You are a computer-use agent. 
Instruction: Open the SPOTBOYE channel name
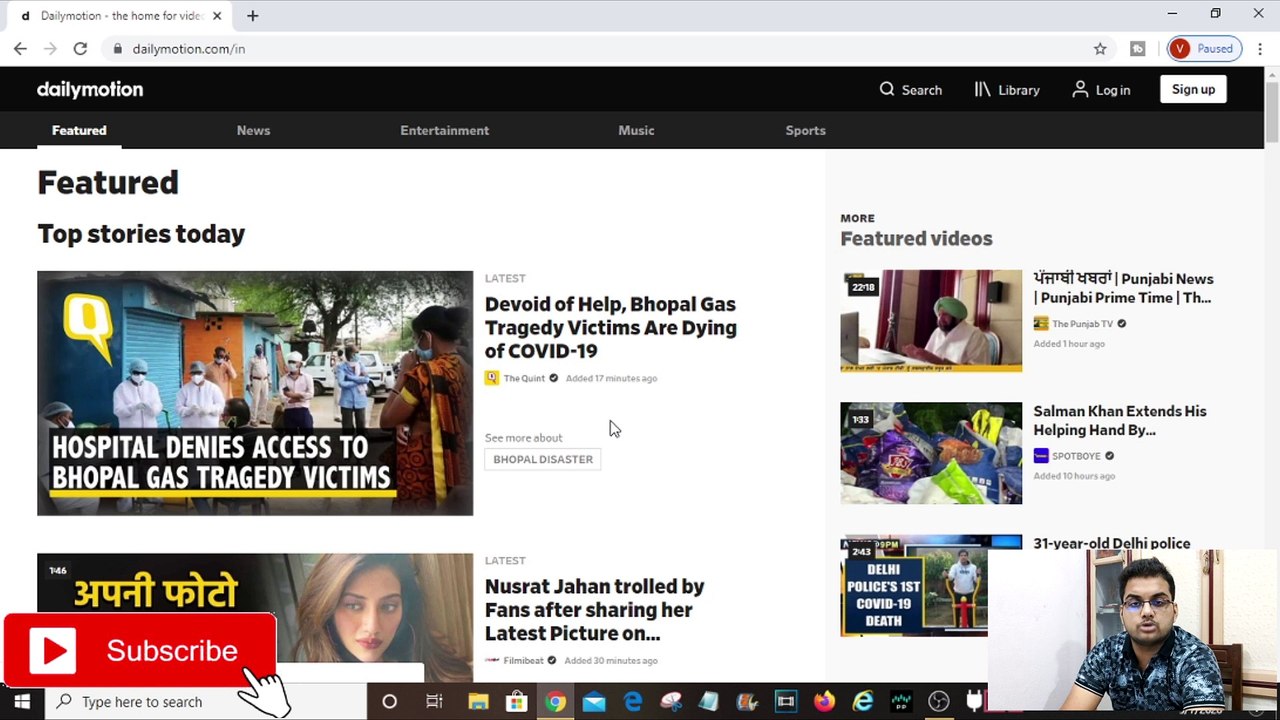click(x=1076, y=456)
